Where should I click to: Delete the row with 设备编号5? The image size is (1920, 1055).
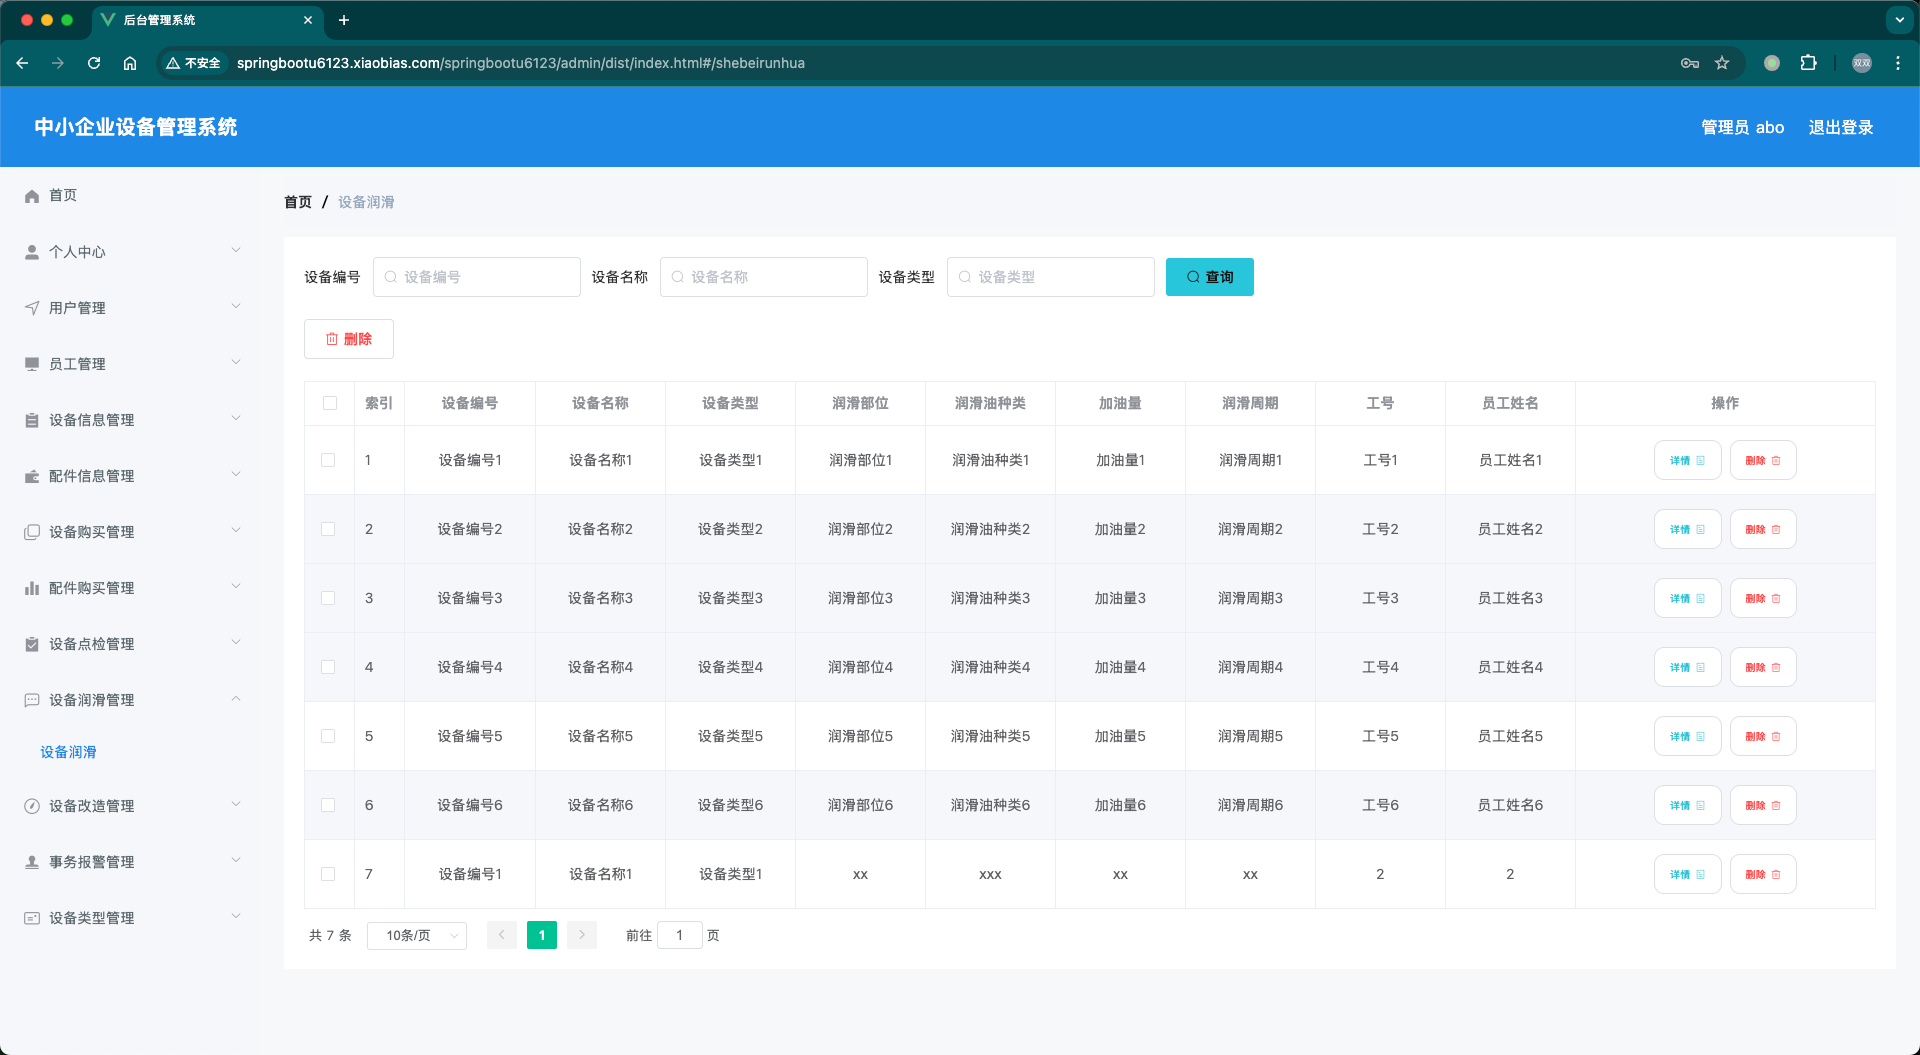(x=1763, y=736)
